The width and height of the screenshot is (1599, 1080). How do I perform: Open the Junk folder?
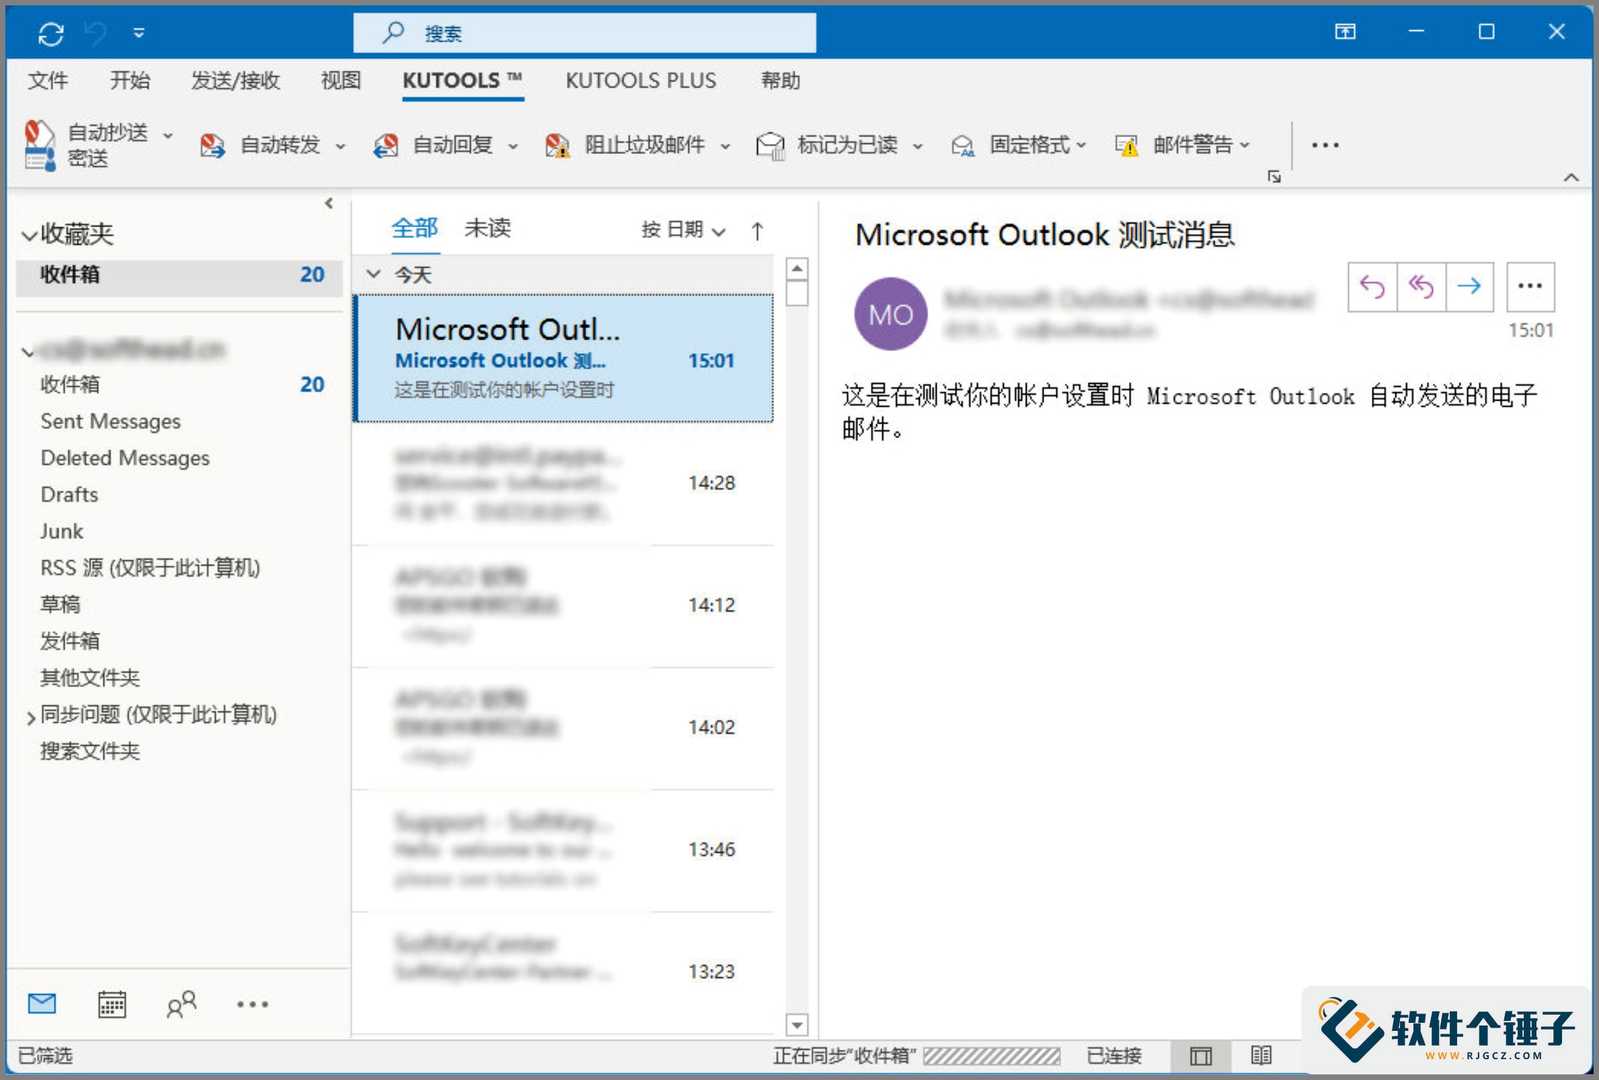pyautogui.click(x=61, y=531)
